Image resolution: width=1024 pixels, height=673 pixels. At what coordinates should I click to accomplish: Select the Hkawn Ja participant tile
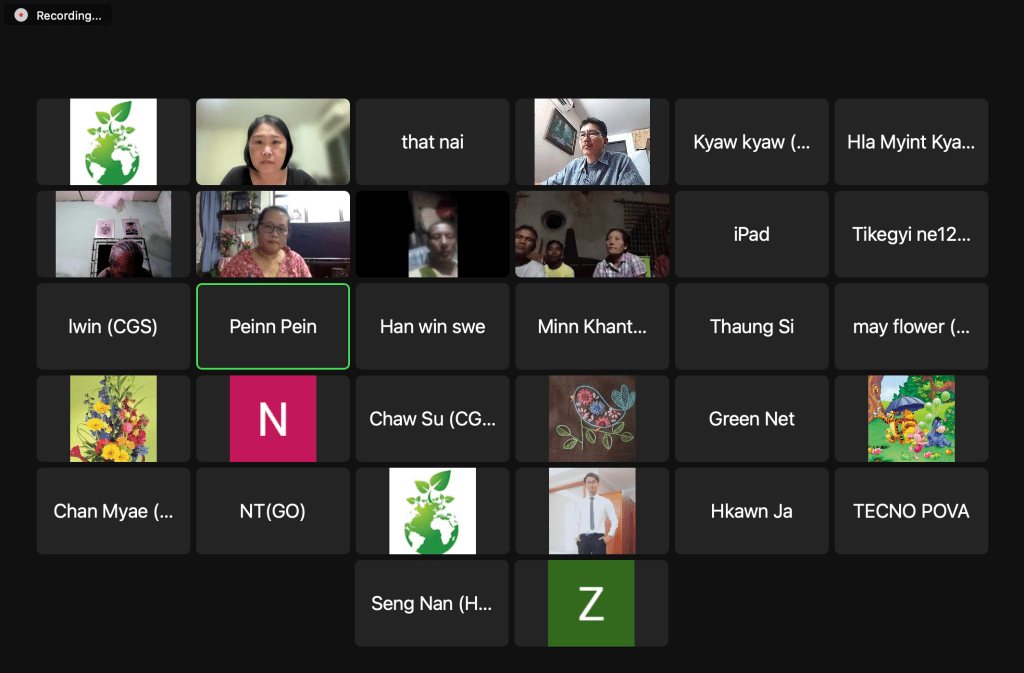click(x=752, y=511)
